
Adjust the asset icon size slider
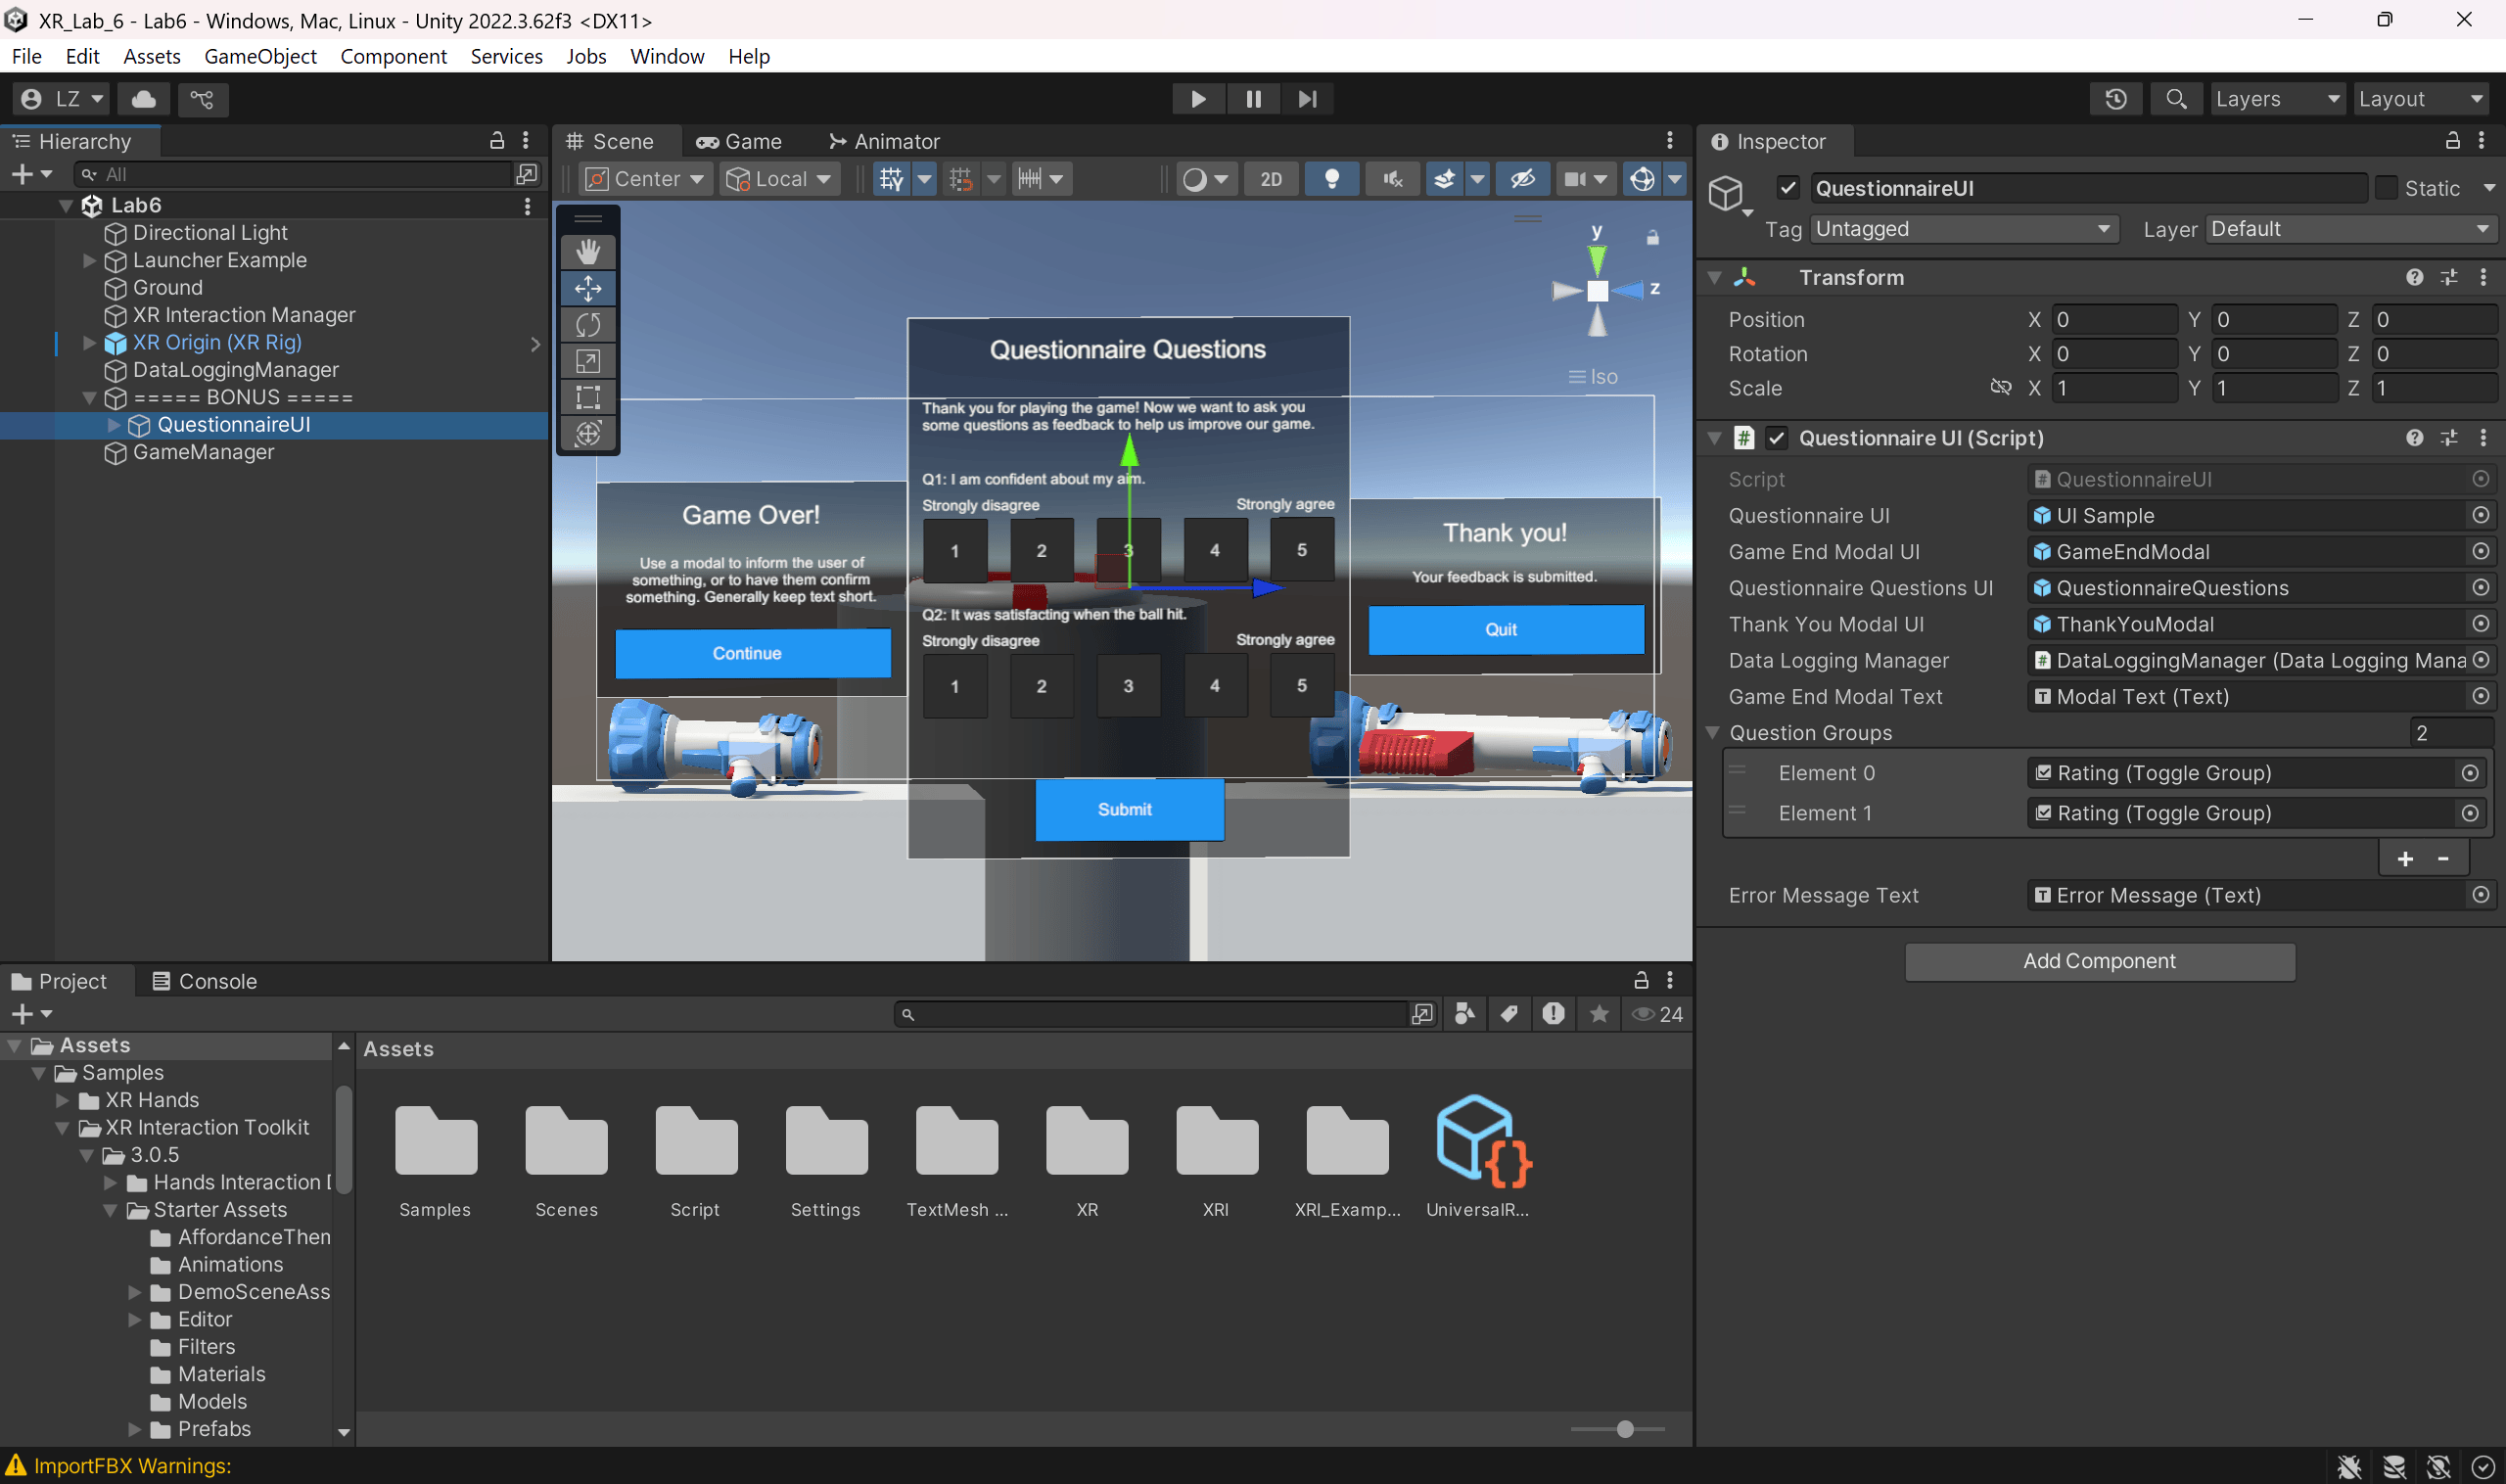[x=1625, y=1429]
